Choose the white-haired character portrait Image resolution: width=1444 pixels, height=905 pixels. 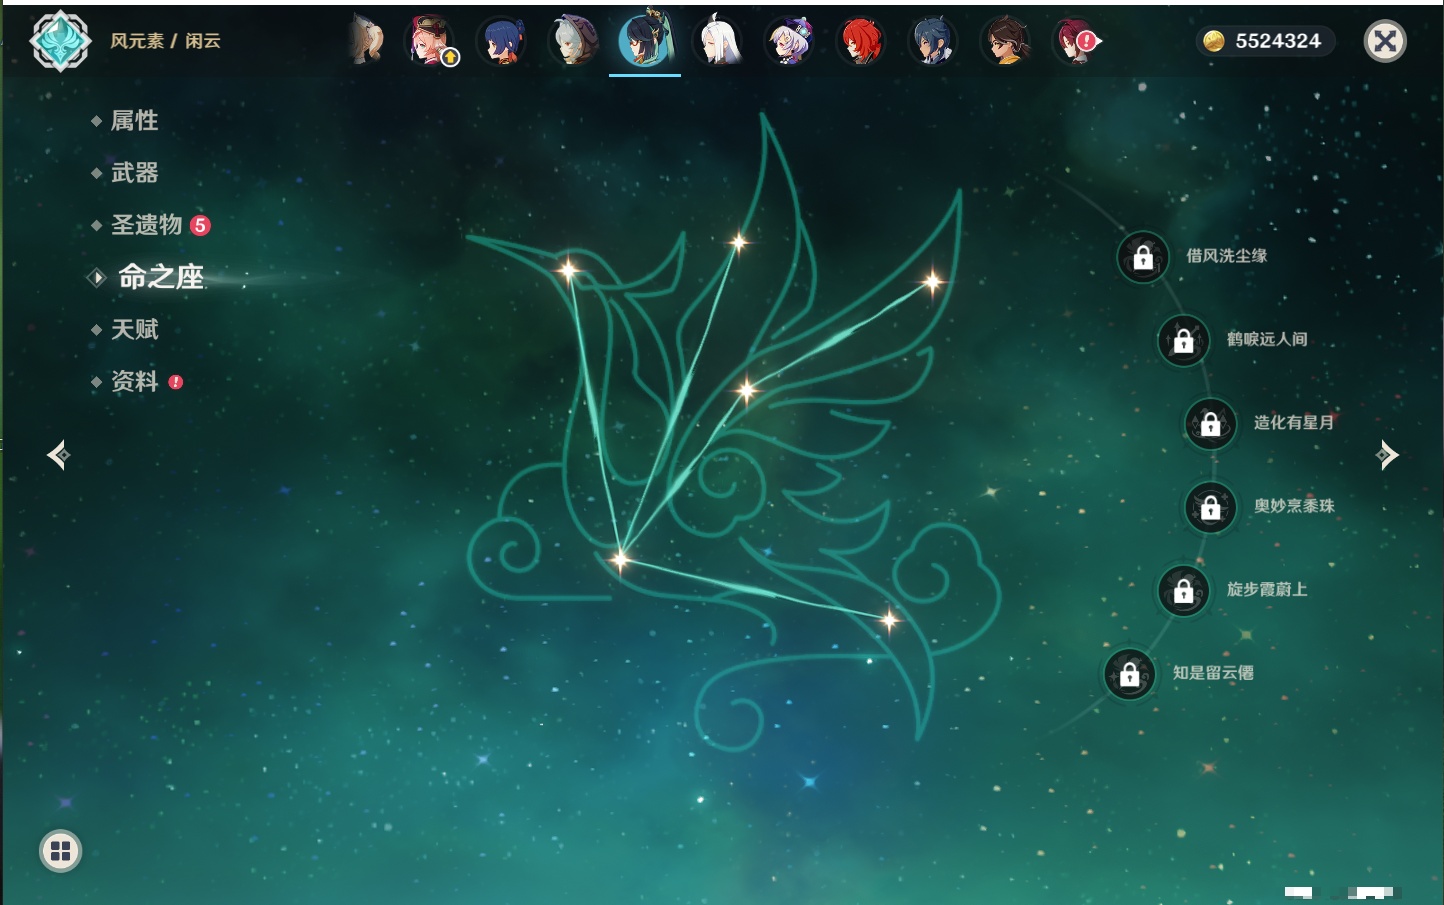[717, 42]
